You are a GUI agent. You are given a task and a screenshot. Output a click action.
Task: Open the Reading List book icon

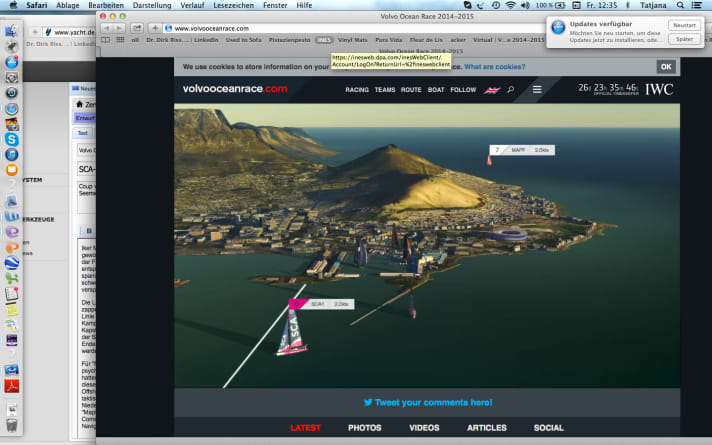click(x=105, y=40)
